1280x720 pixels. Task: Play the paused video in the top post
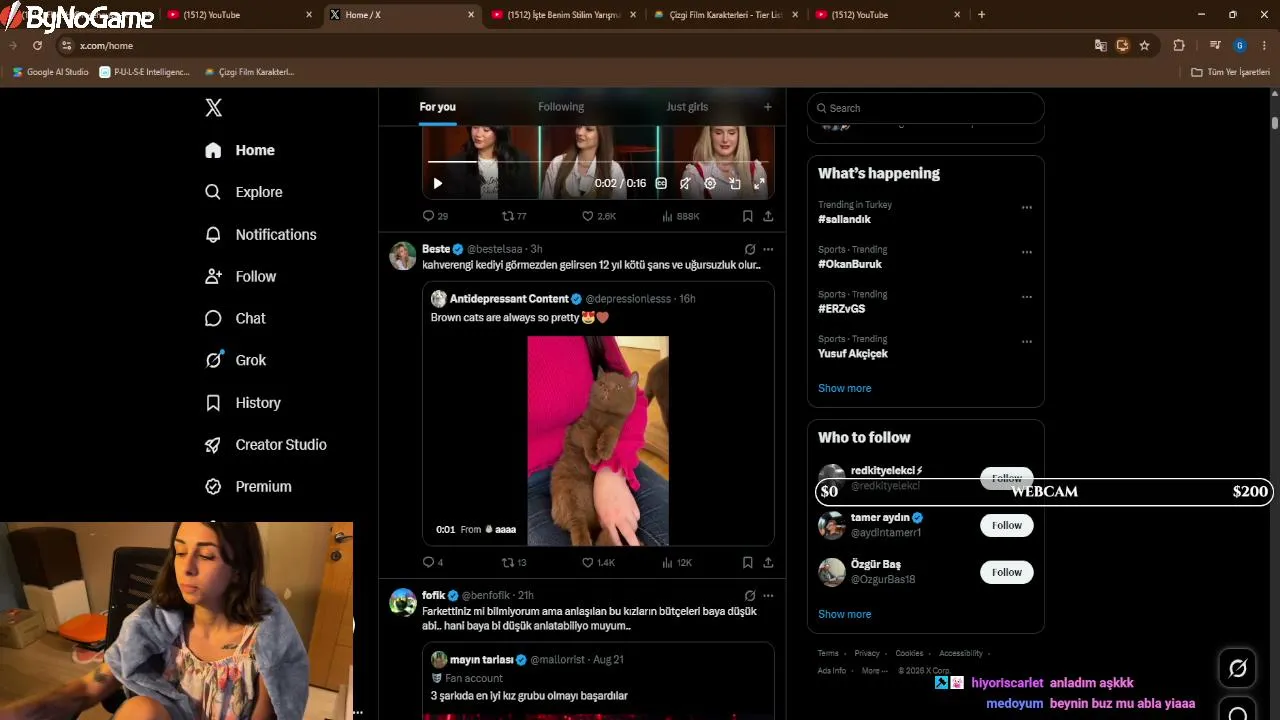[437, 183]
